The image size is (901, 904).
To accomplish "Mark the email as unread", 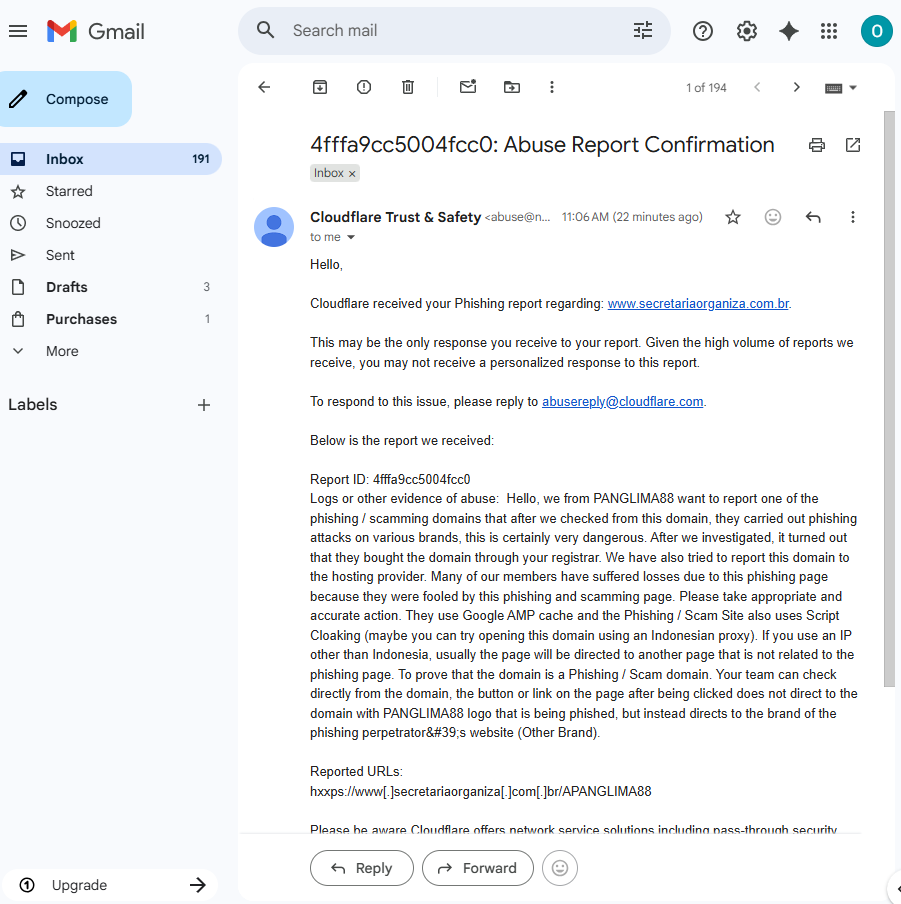I will [468, 86].
